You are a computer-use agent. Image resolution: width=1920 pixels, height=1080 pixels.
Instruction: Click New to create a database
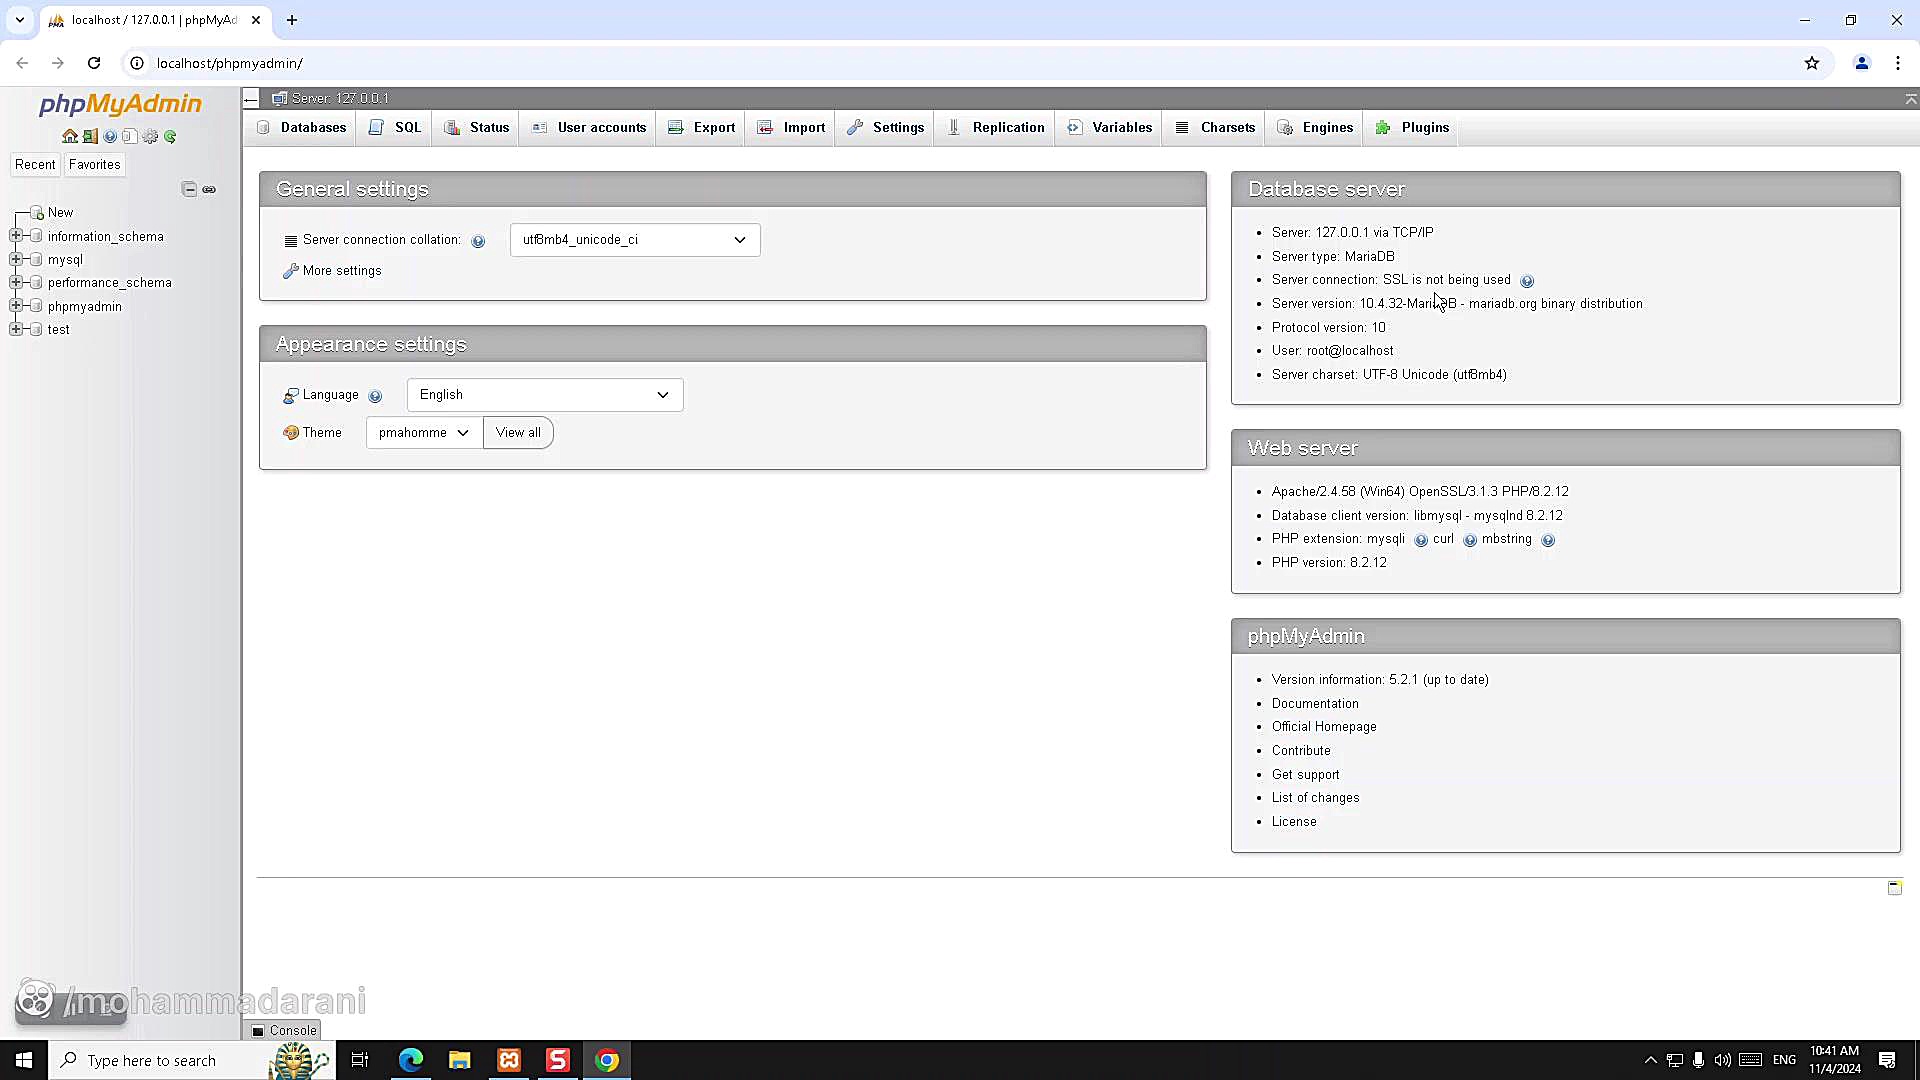[60, 213]
